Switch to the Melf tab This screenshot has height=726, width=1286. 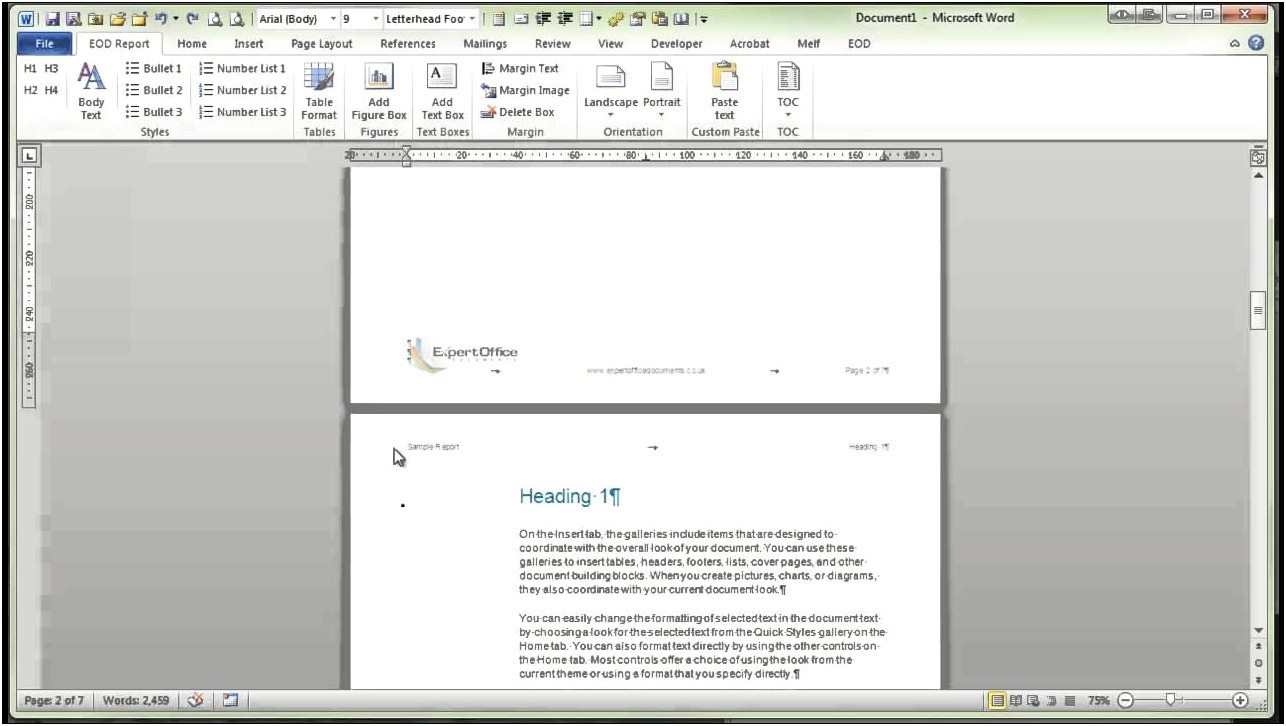808,44
